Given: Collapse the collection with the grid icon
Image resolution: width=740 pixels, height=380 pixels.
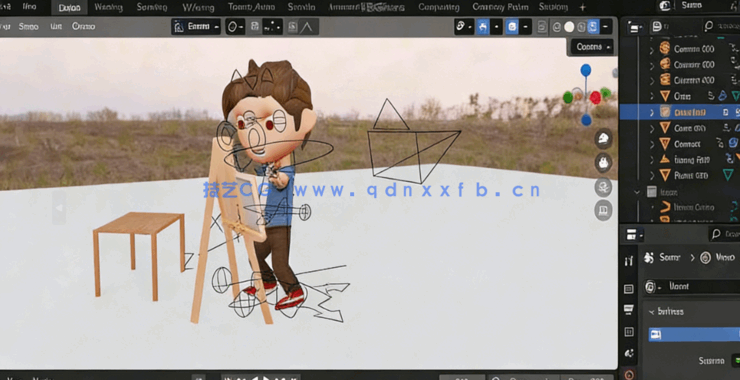Looking at the screenshot, I should 637,192.
